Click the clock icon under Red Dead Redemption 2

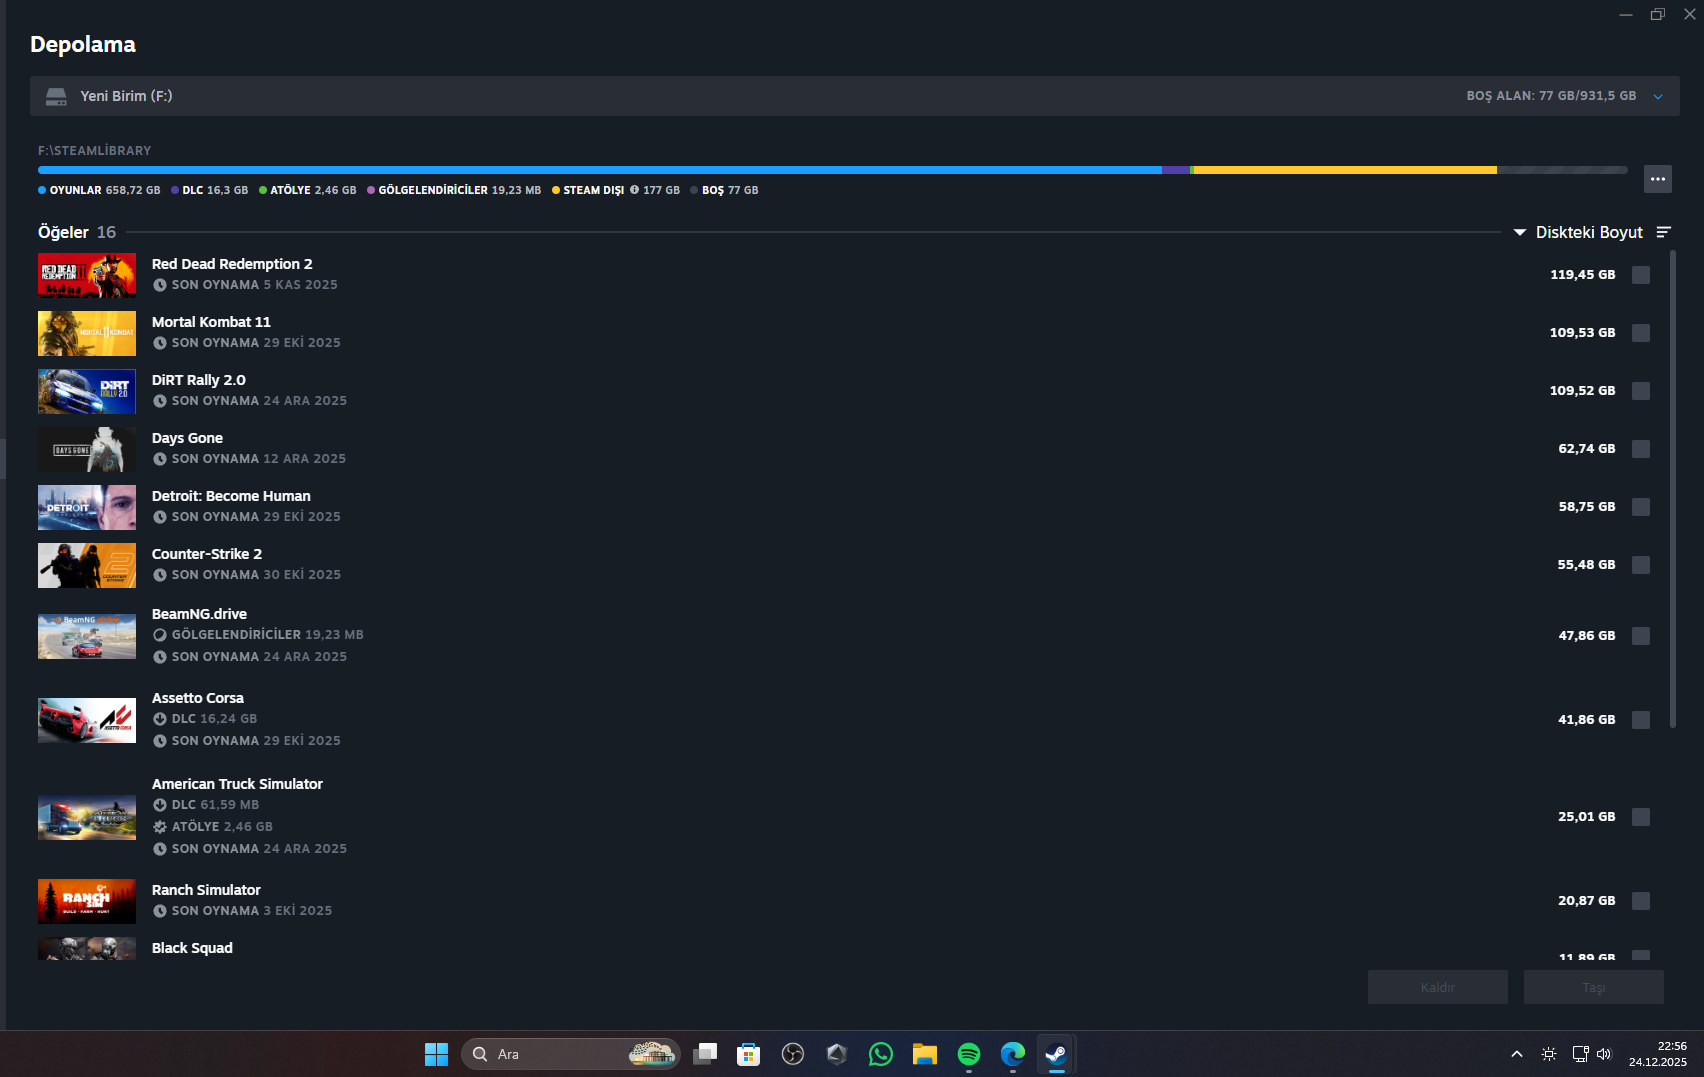pos(160,285)
